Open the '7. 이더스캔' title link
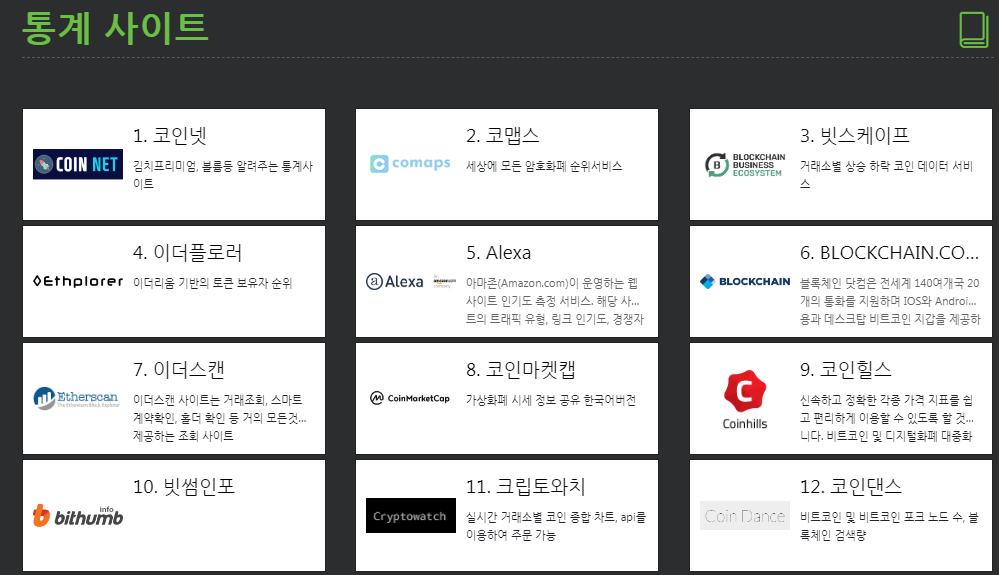Viewport: 999px width, 575px height. pos(178,370)
